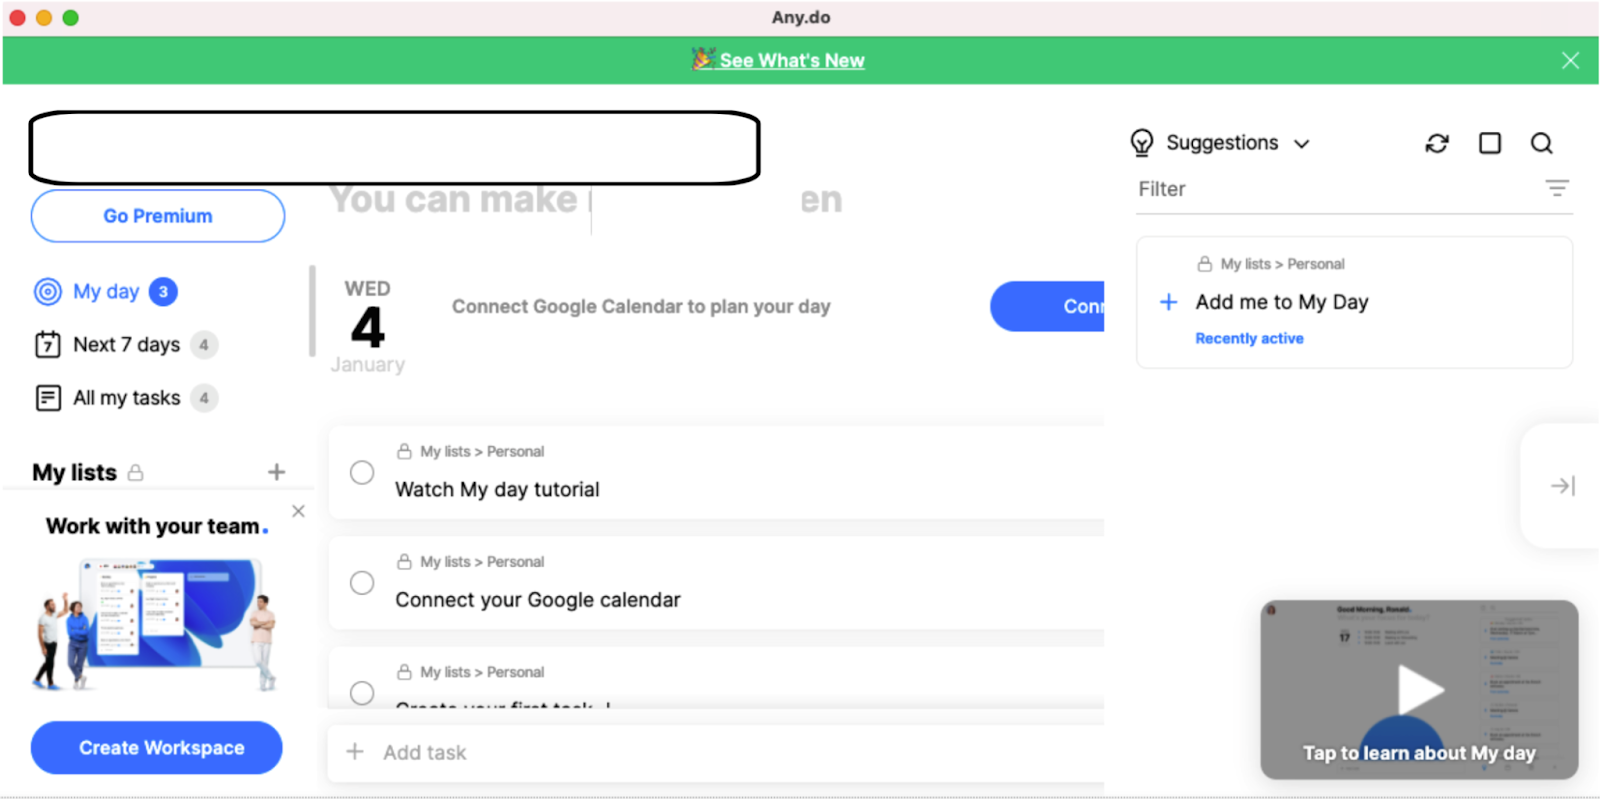Screen dimensions: 1600x799
Task: Tick the third task's partly hidden circle
Action: 362,693
